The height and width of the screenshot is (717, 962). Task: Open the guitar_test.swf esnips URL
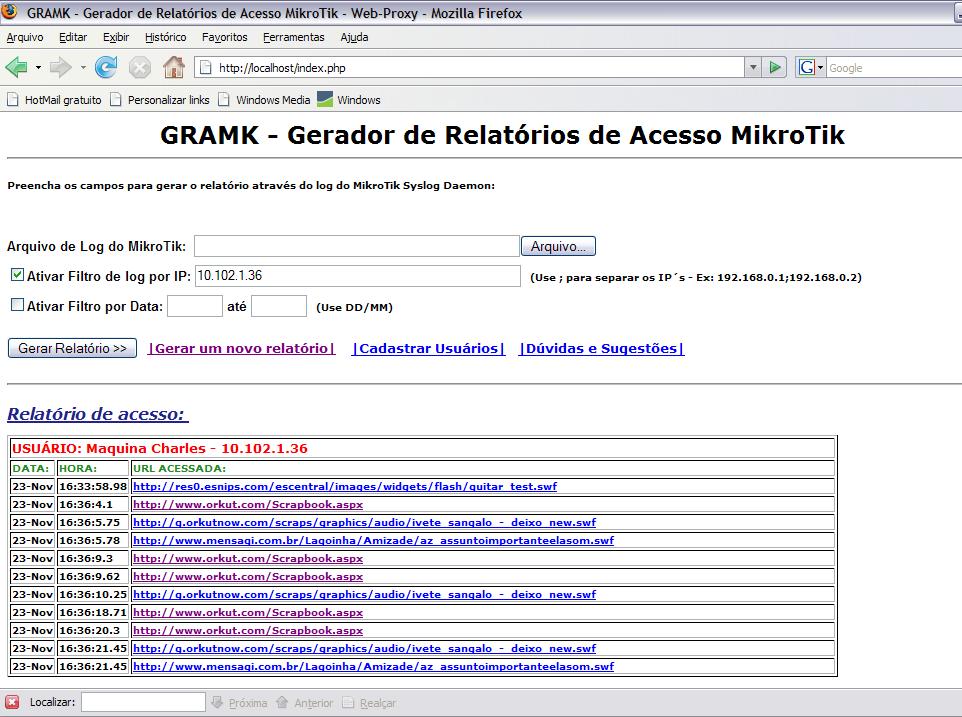pyautogui.click(x=345, y=486)
